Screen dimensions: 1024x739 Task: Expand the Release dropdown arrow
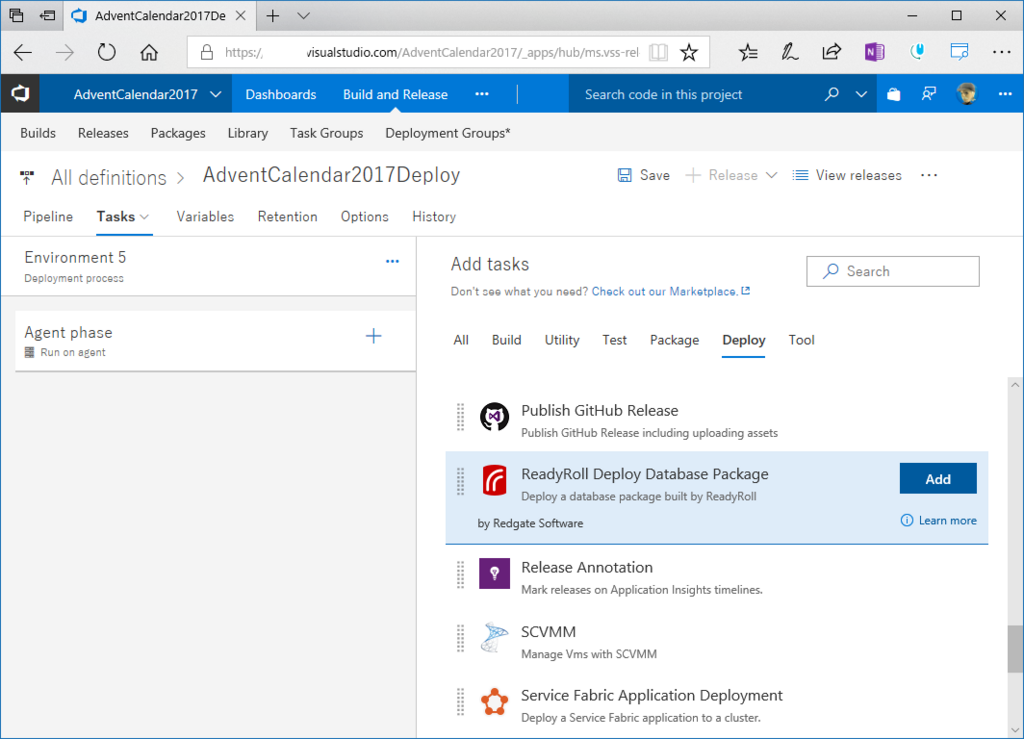tap(771, 175)
